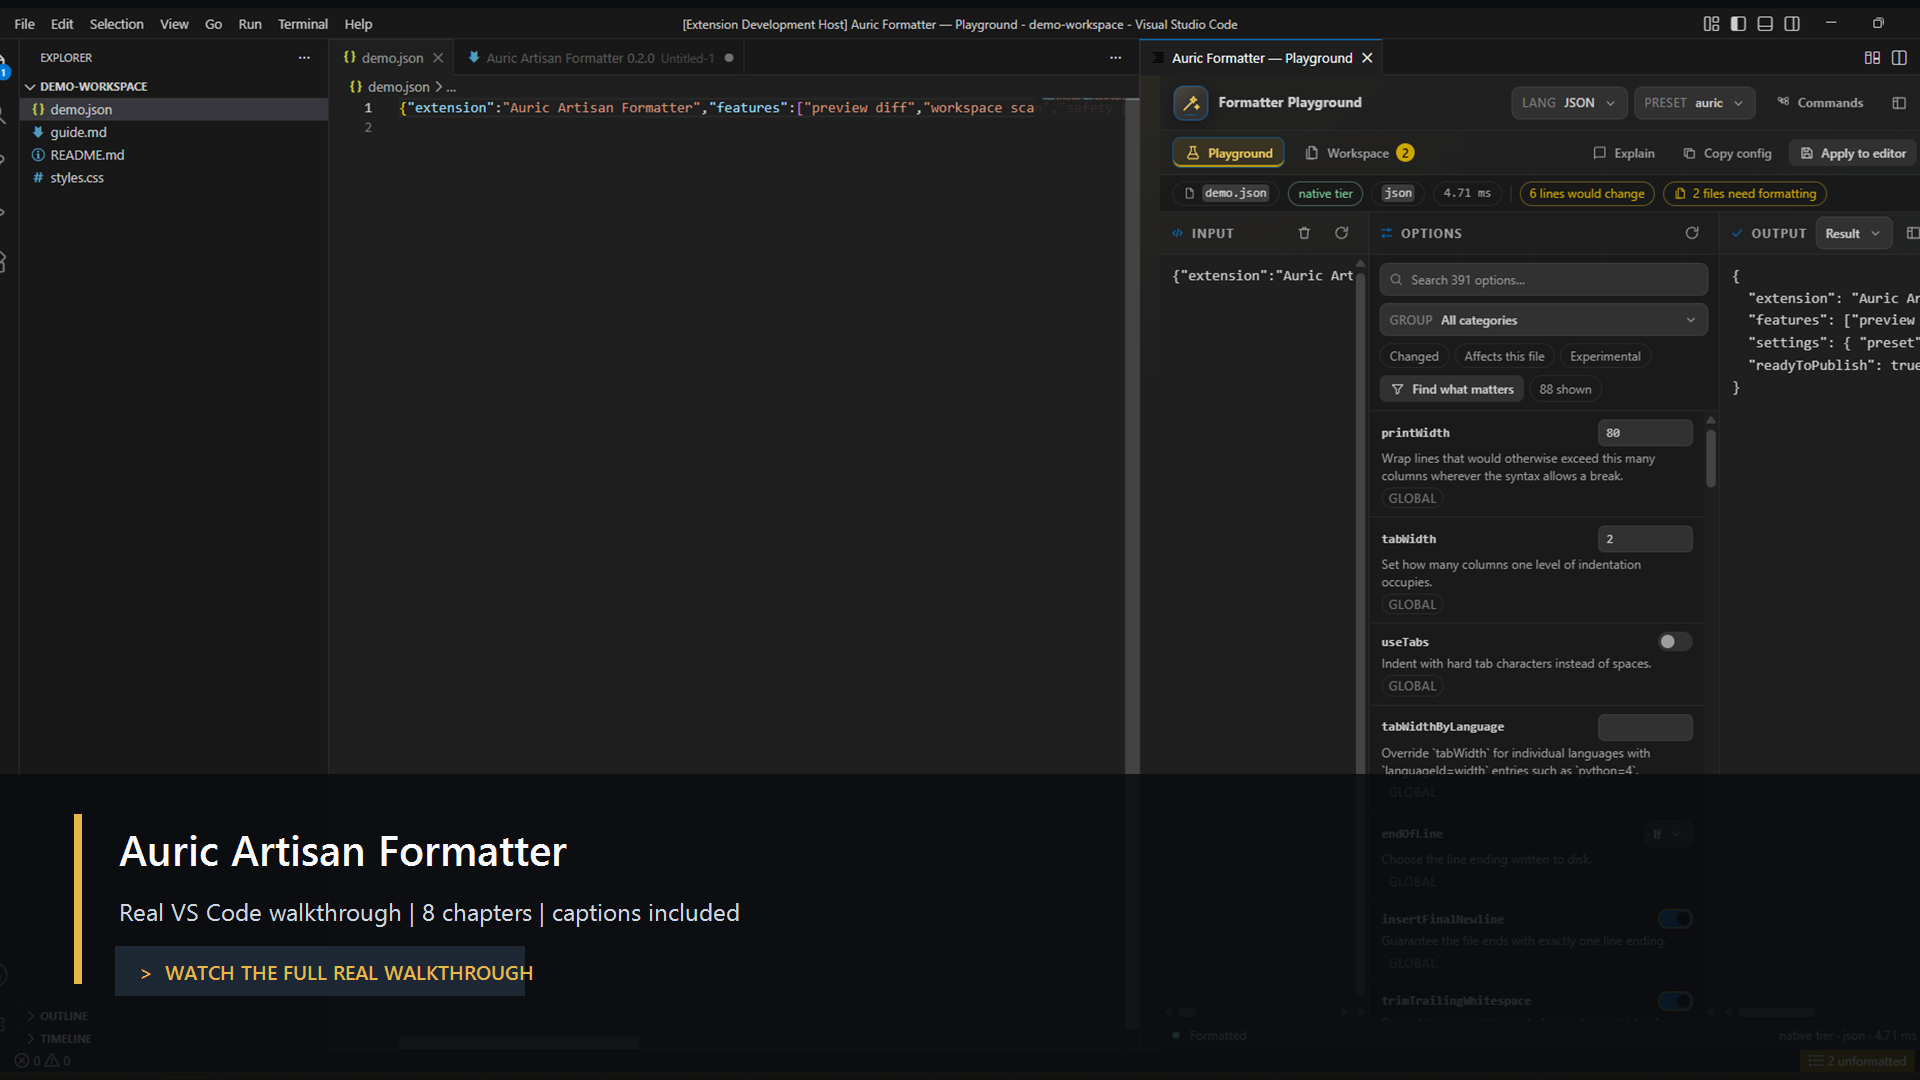
Task: Open the editor group more actions ellipsis
Action: (1115, 58)
